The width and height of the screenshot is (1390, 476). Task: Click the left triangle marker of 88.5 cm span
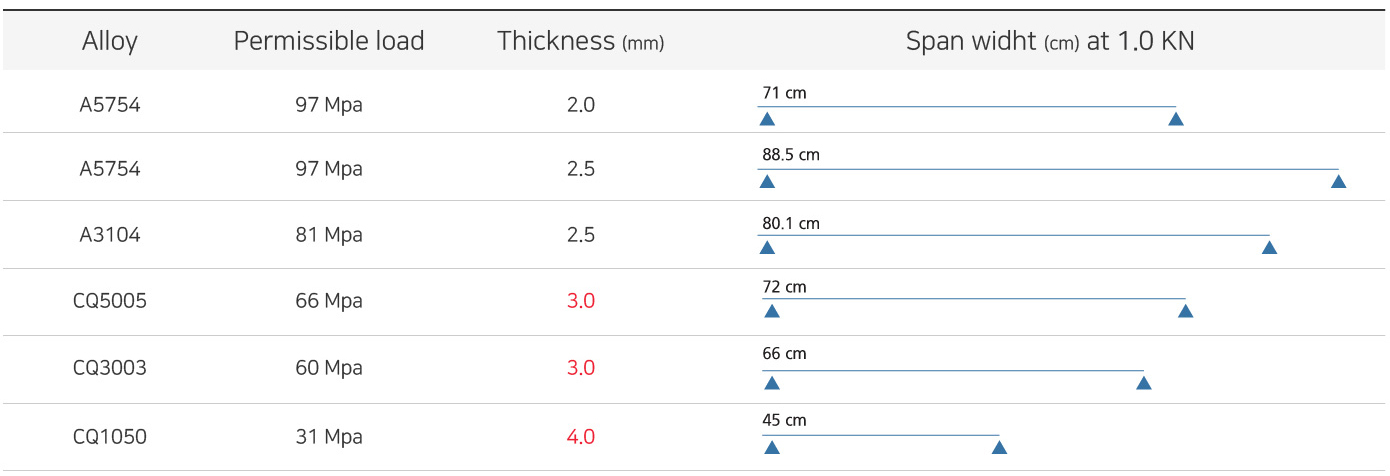(767, 181)
